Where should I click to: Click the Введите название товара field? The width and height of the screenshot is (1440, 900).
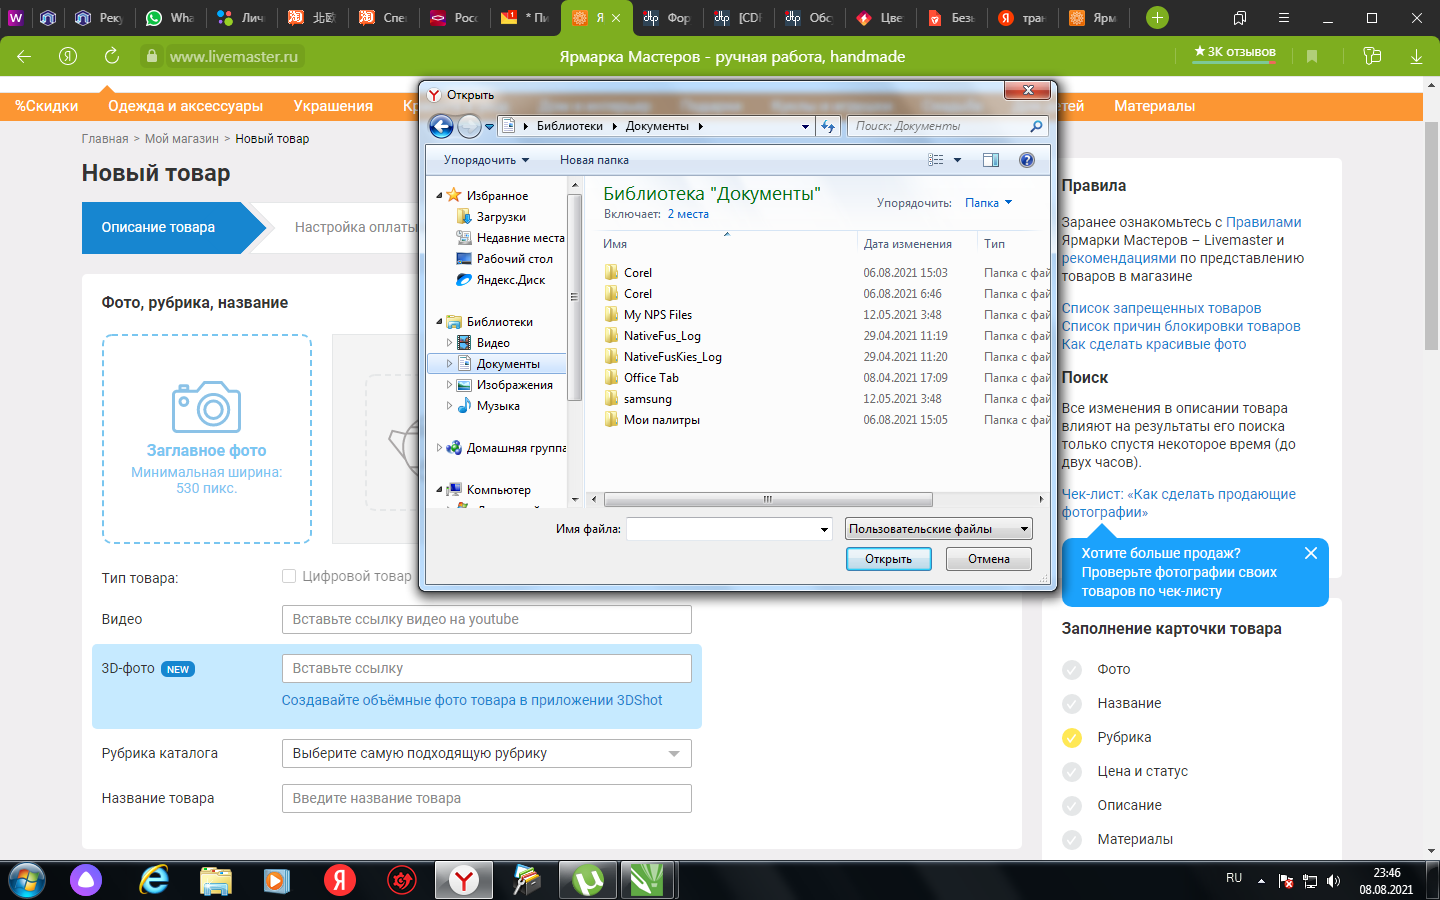click(x=487, y=799)
